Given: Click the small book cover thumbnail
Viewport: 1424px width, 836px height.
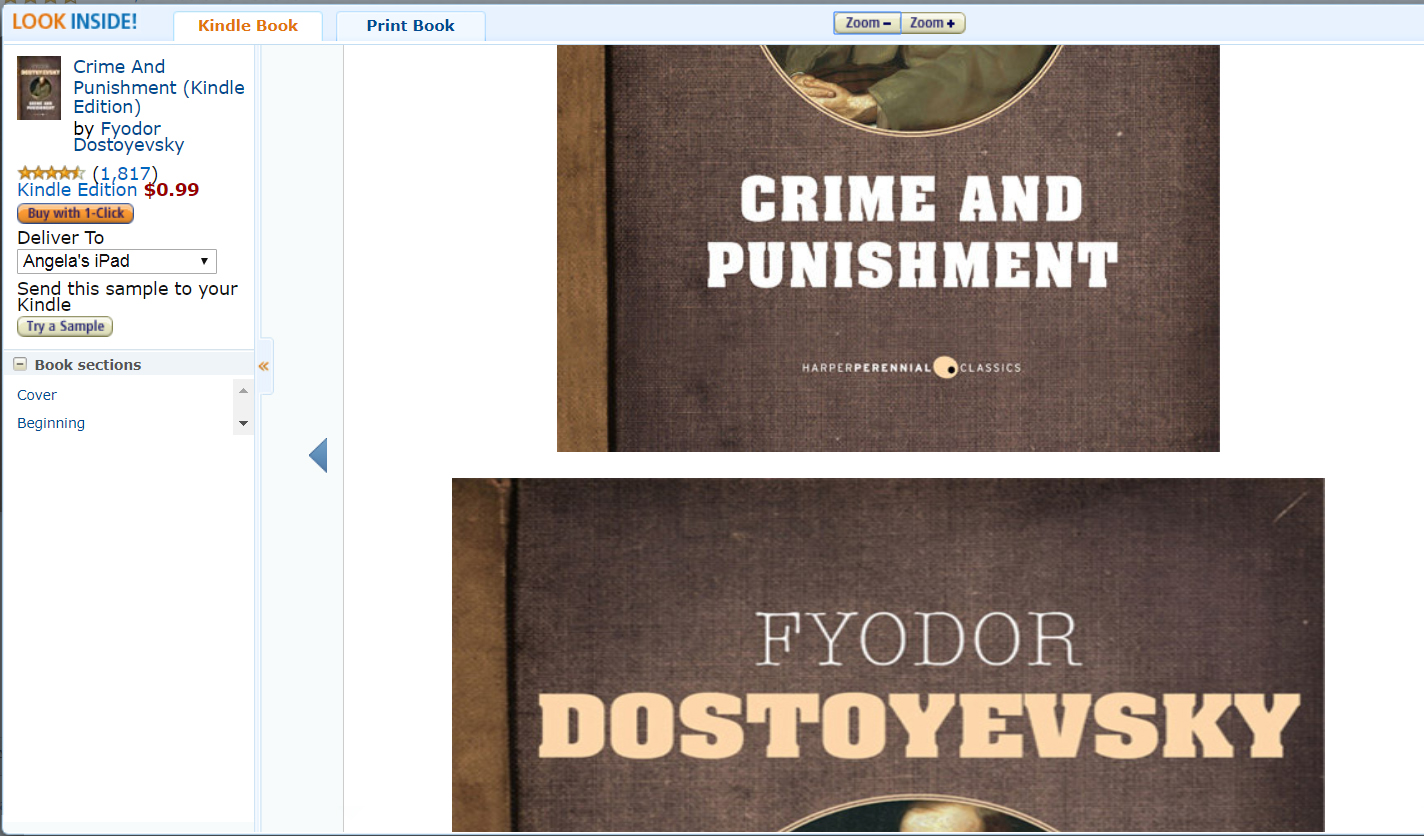Looking at the screenshot, I should 39,88.
